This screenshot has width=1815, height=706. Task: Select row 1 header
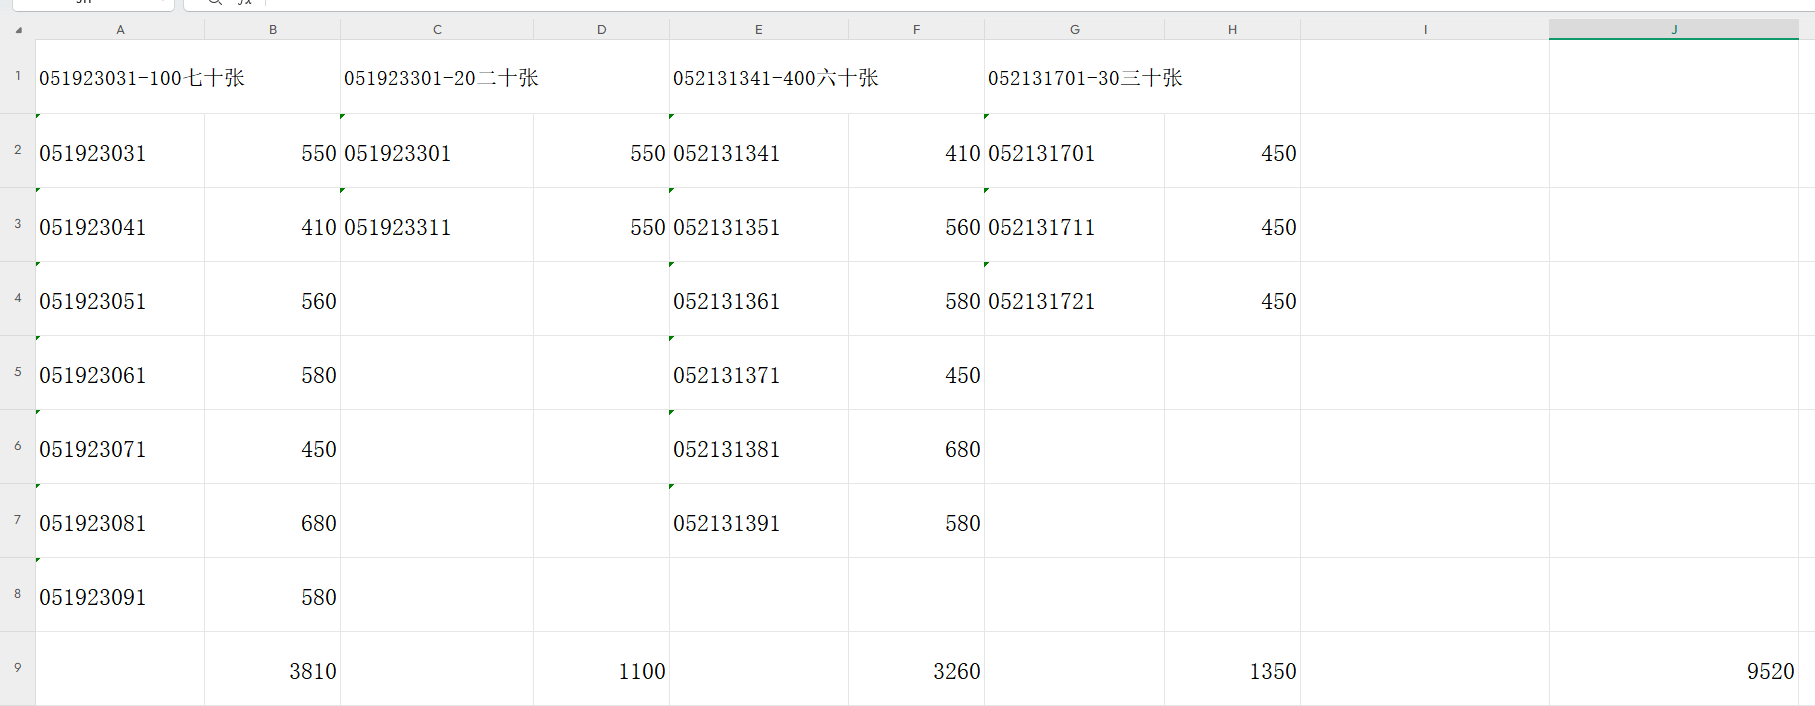coord(17,76)
